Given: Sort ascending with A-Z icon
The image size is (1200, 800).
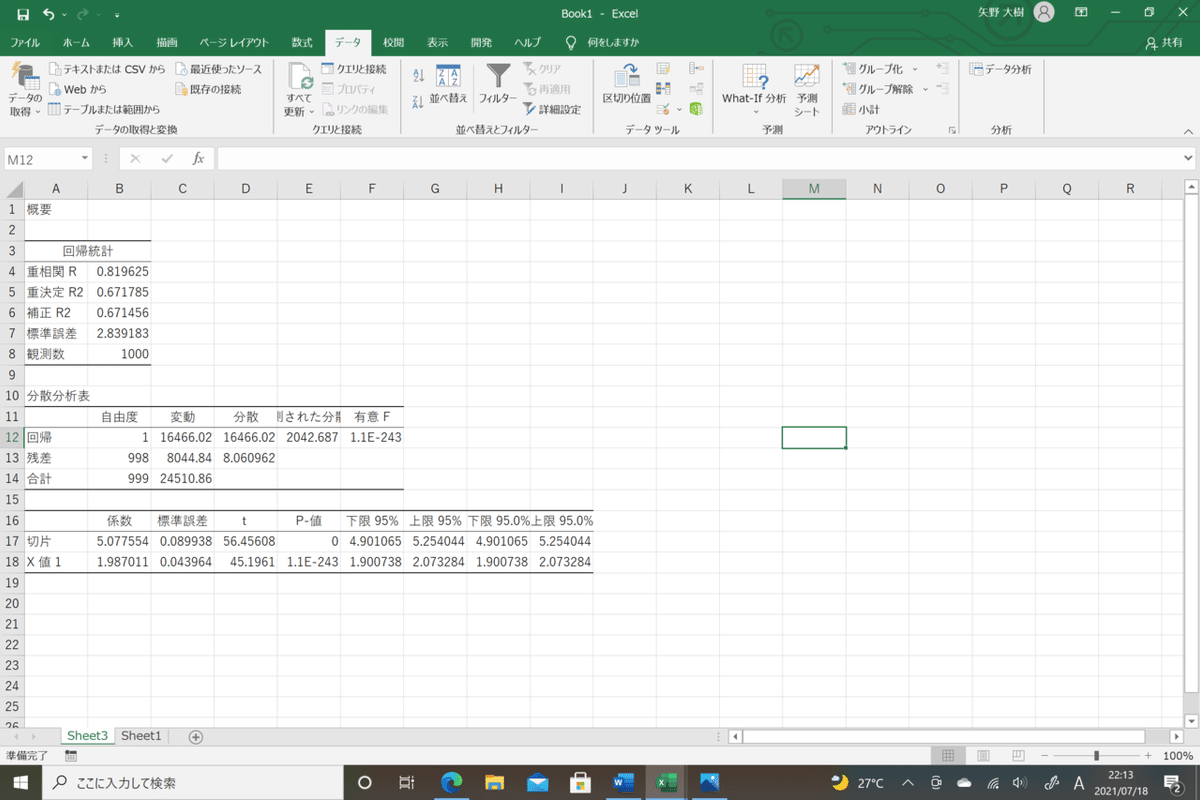Looking at the screenshot, I should click(x=419, y=76).
